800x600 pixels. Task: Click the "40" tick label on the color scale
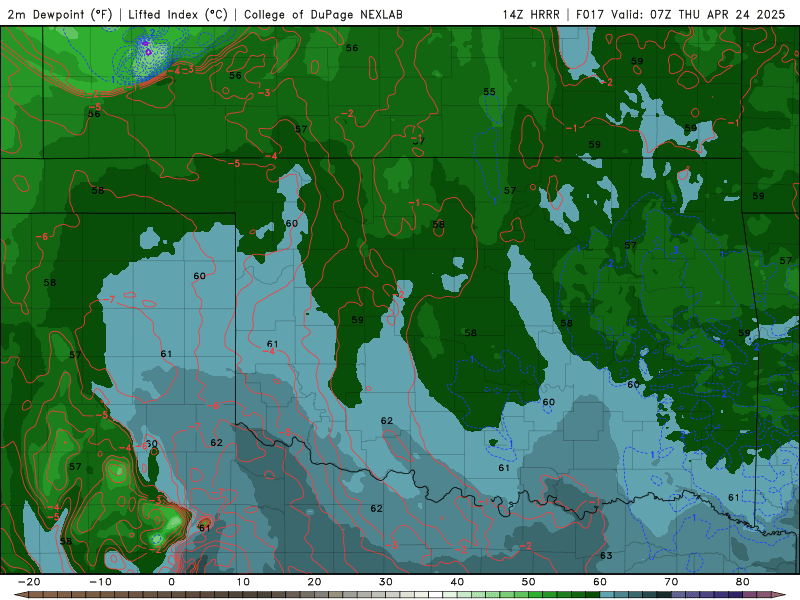tap(457, 582)
